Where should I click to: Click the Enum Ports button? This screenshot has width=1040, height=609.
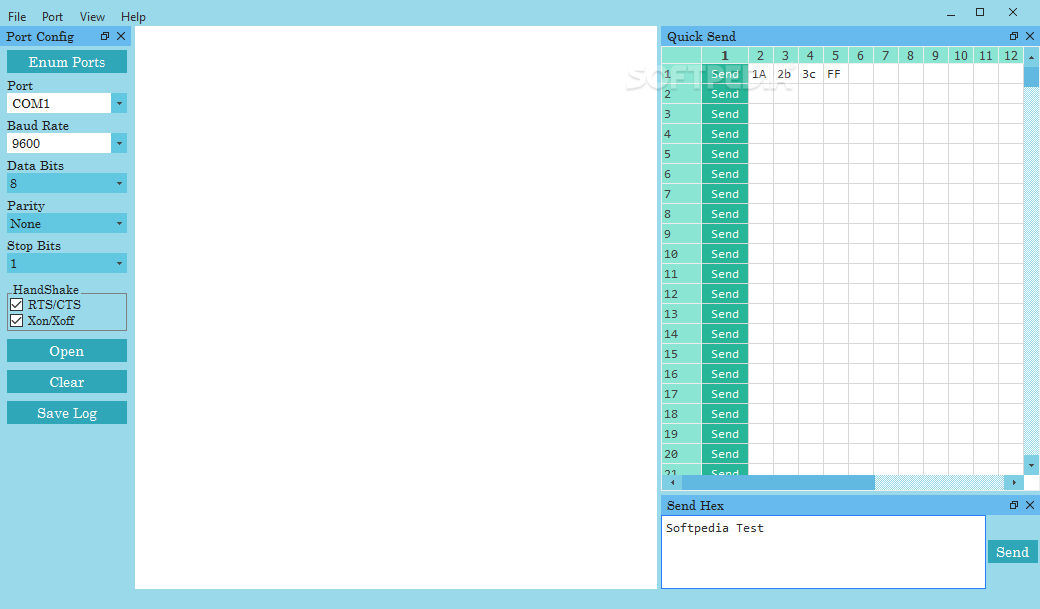pos(67,62)
